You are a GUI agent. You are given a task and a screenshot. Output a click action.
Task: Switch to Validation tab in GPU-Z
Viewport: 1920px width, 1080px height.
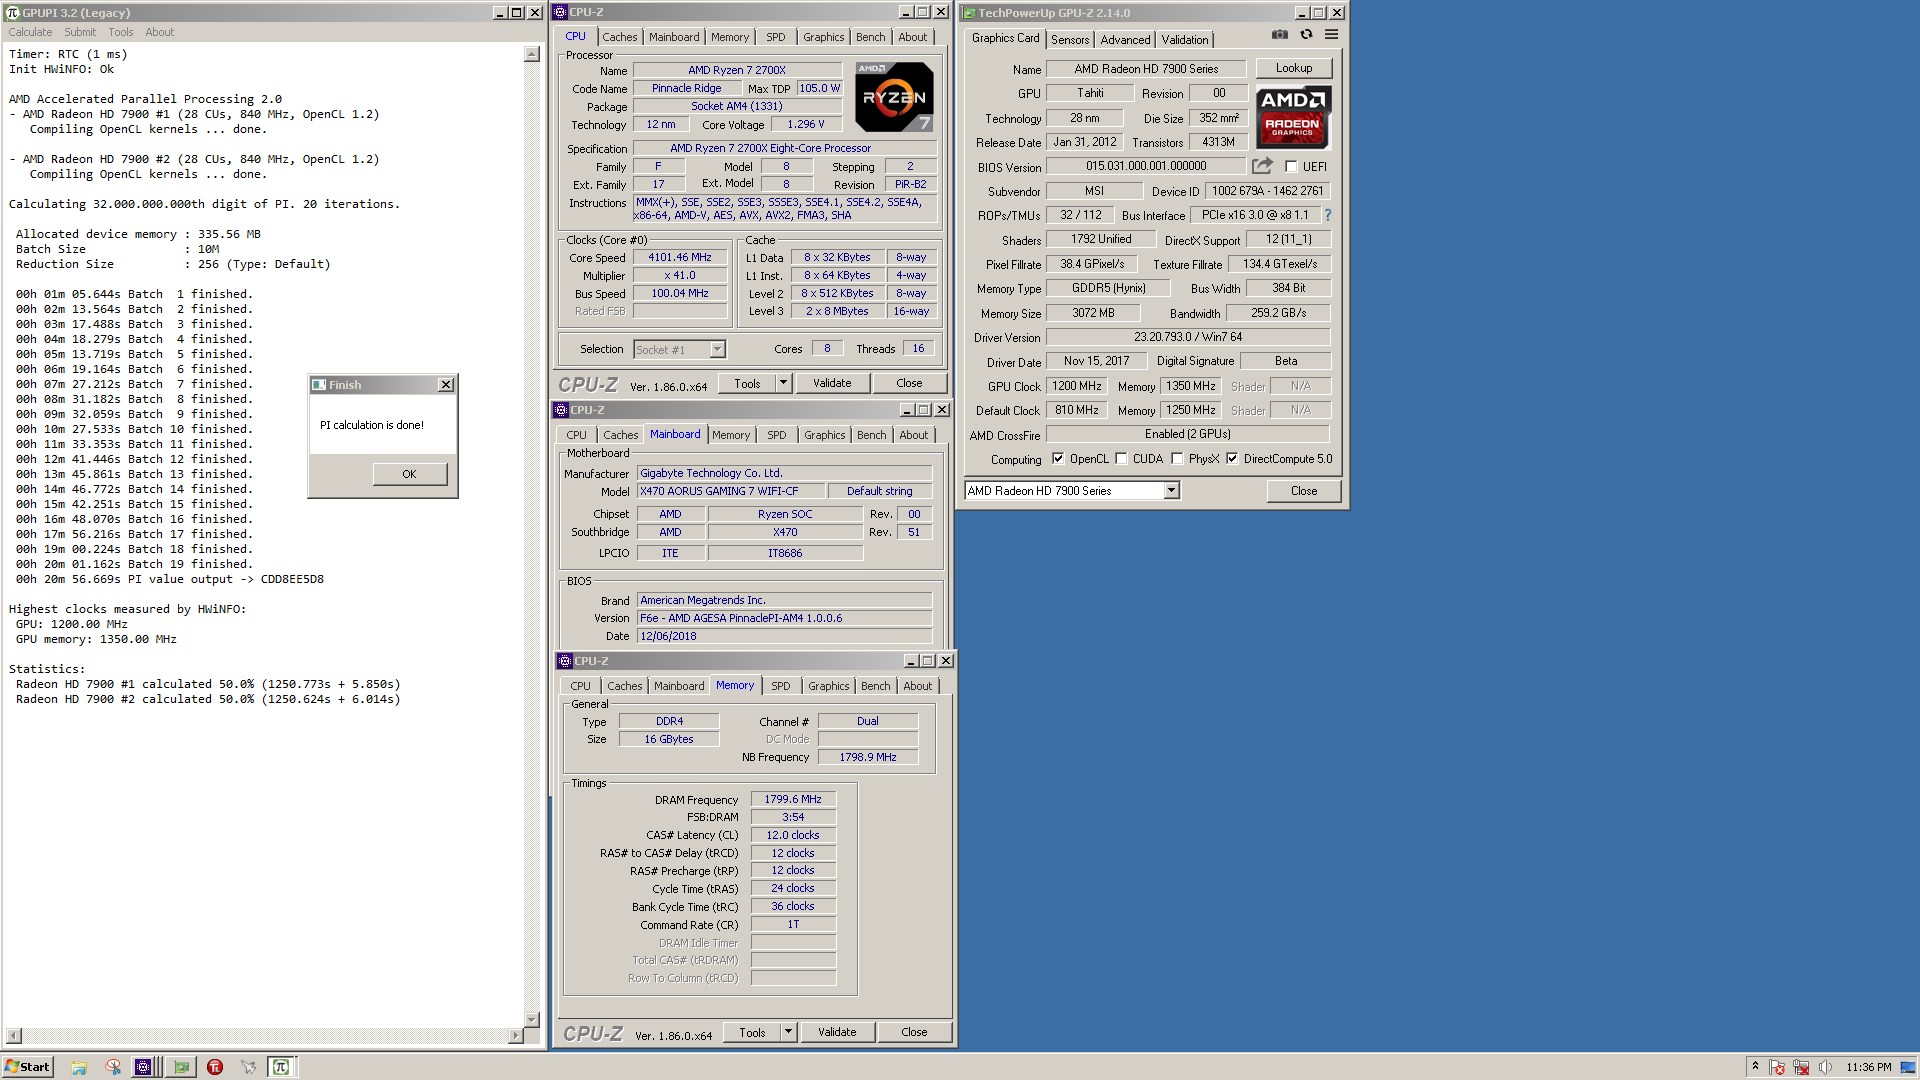point(1185,40)
